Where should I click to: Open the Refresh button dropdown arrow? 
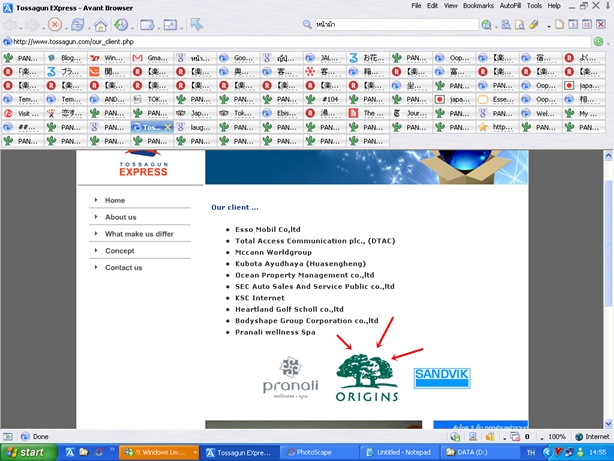(x=88, y=28)
